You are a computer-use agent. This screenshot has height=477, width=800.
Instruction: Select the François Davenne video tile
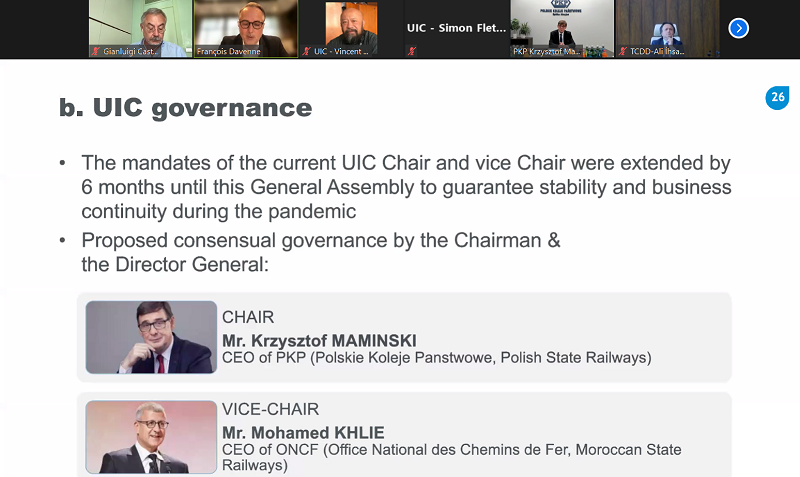[x=246, y=29]
